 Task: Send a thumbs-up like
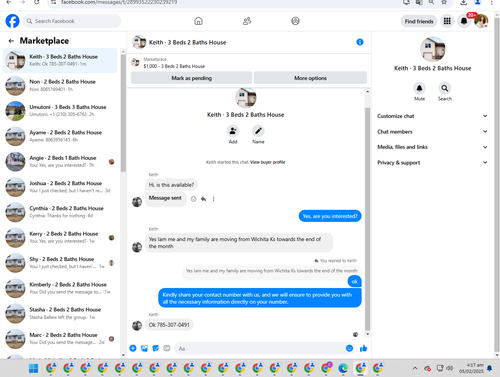[363, 348]
